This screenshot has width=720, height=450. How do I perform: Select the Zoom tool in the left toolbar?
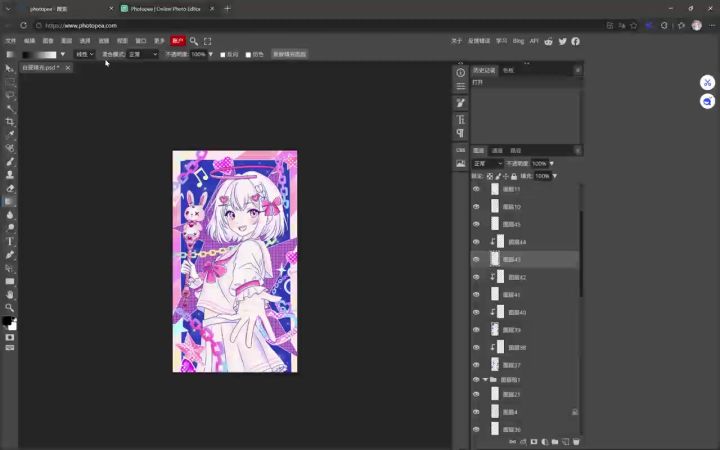(x=9, y=307)
